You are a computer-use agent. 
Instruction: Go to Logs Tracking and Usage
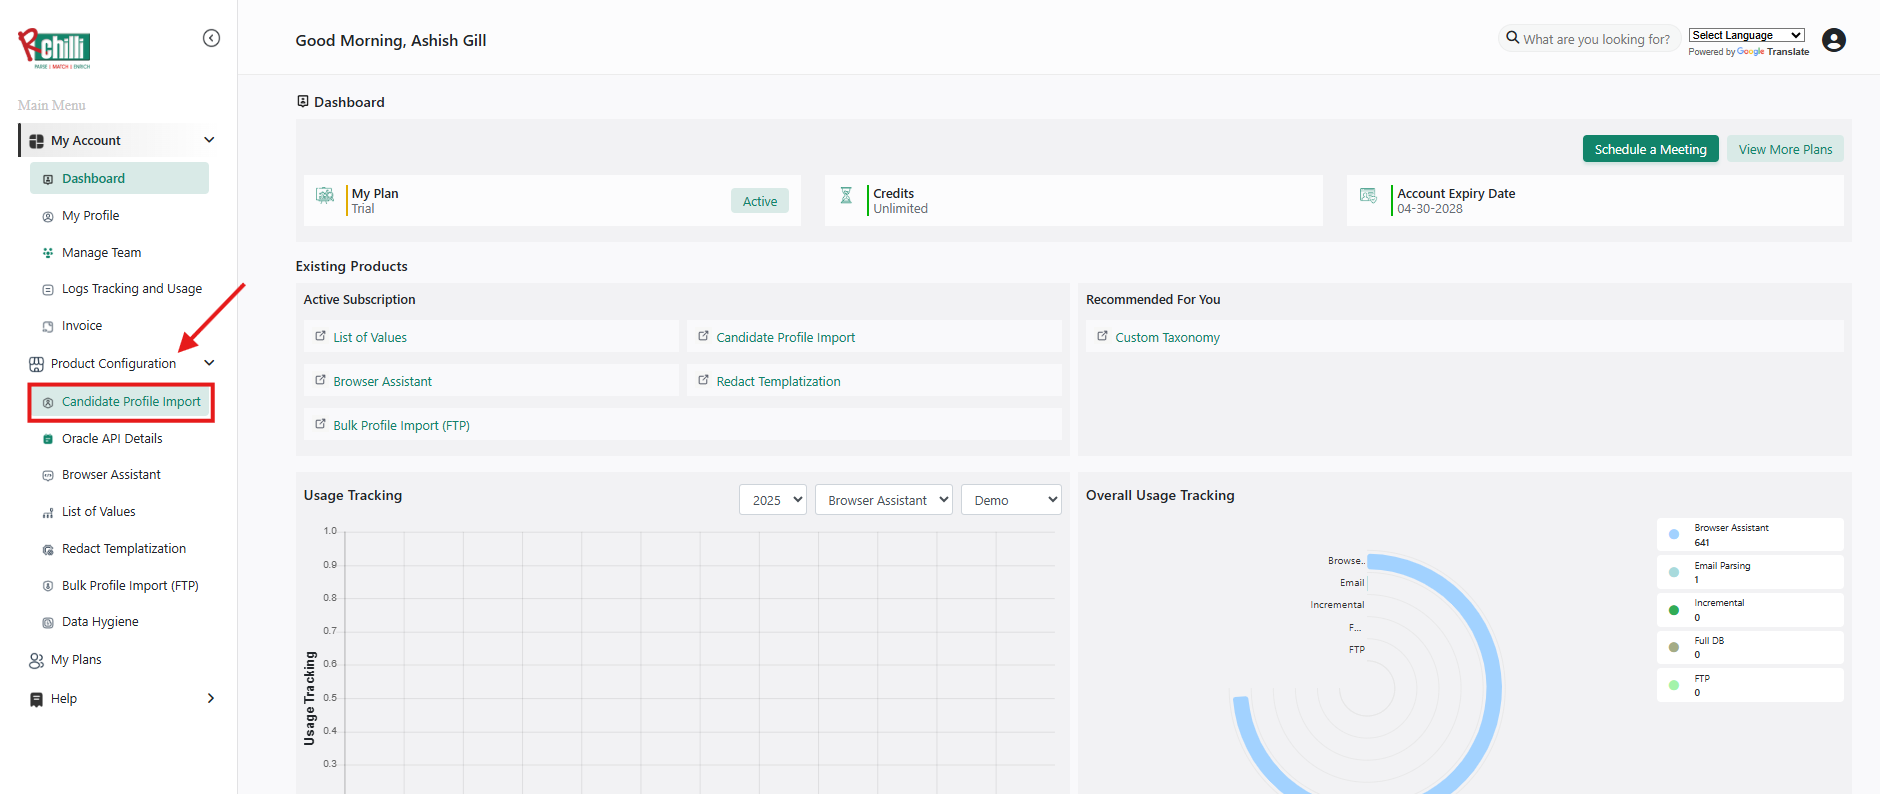coord(131,289)
